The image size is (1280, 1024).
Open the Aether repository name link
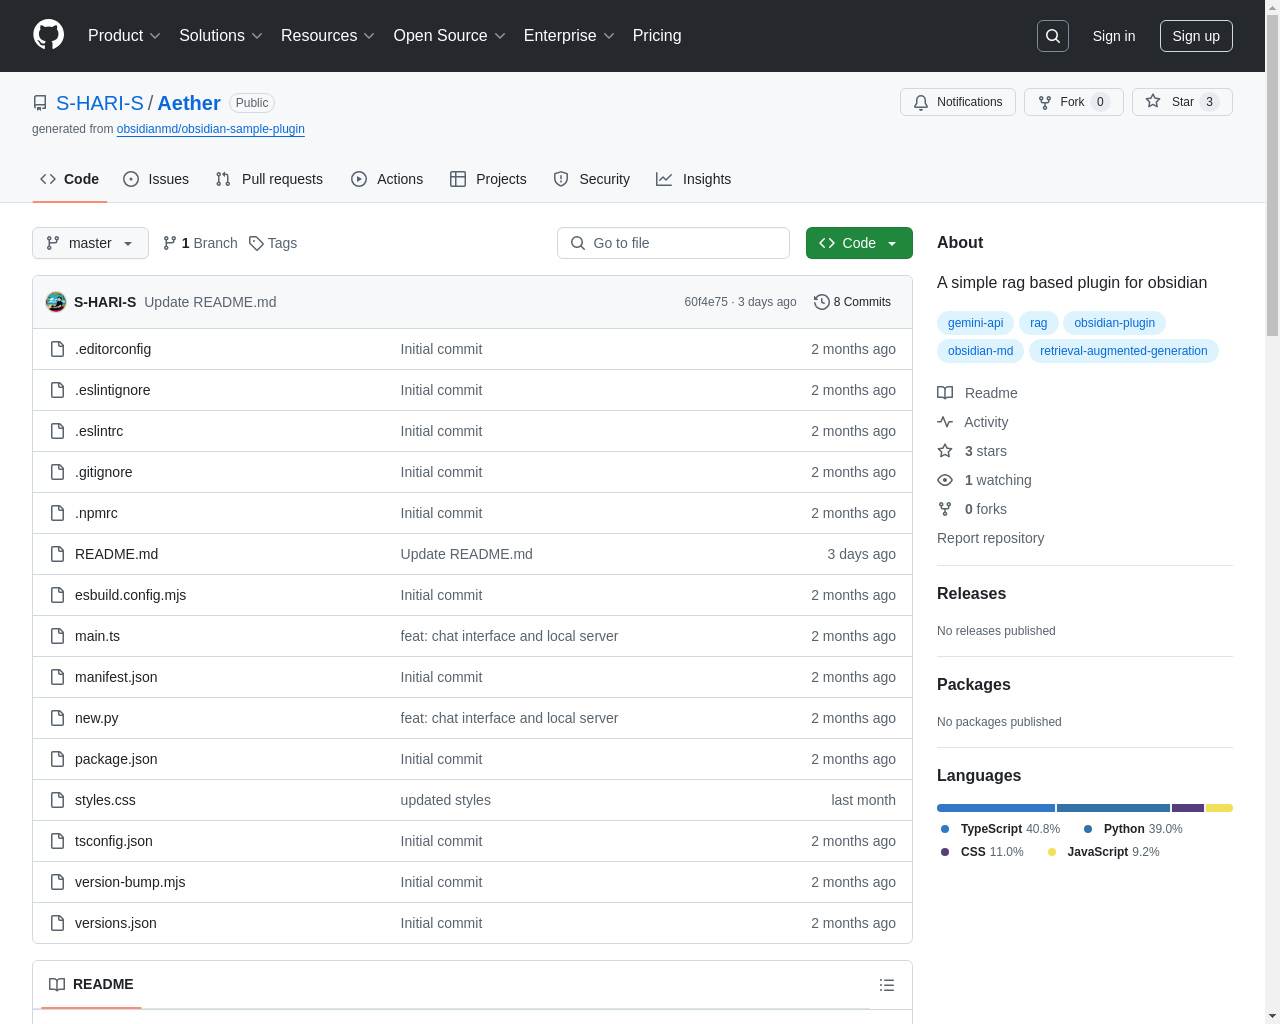(189, 103)
